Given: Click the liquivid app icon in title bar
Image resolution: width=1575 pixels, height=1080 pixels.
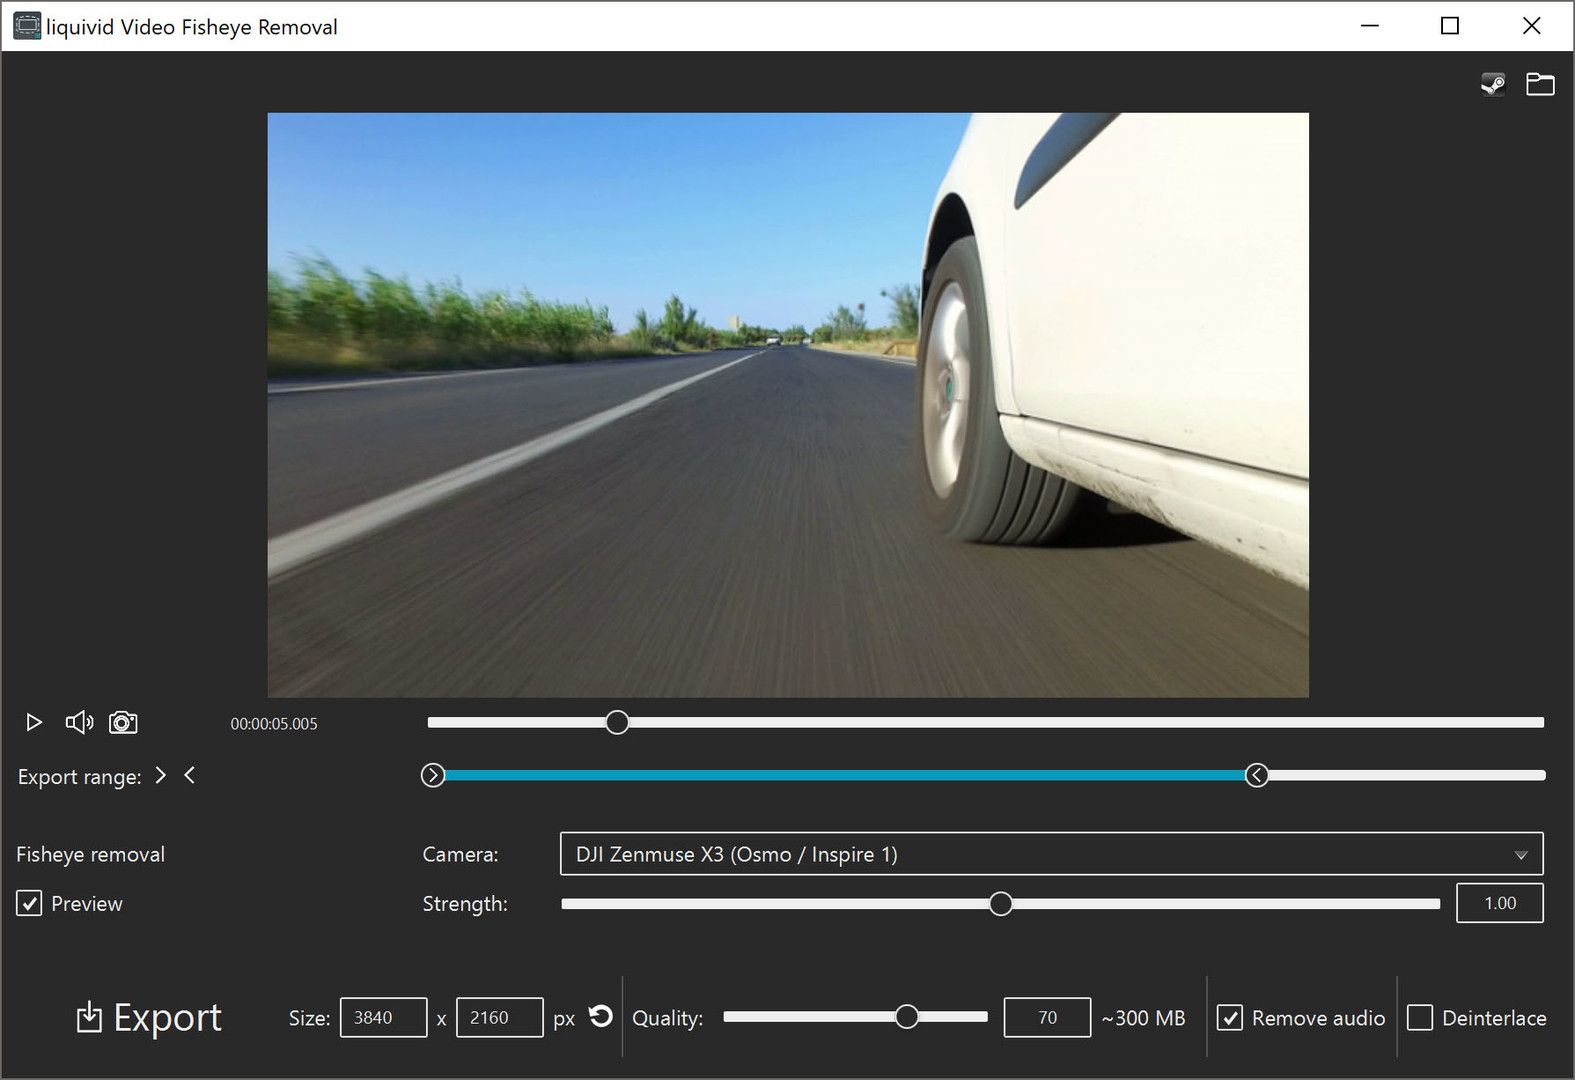Looking at the screenshot, I should tap(27, 26).
